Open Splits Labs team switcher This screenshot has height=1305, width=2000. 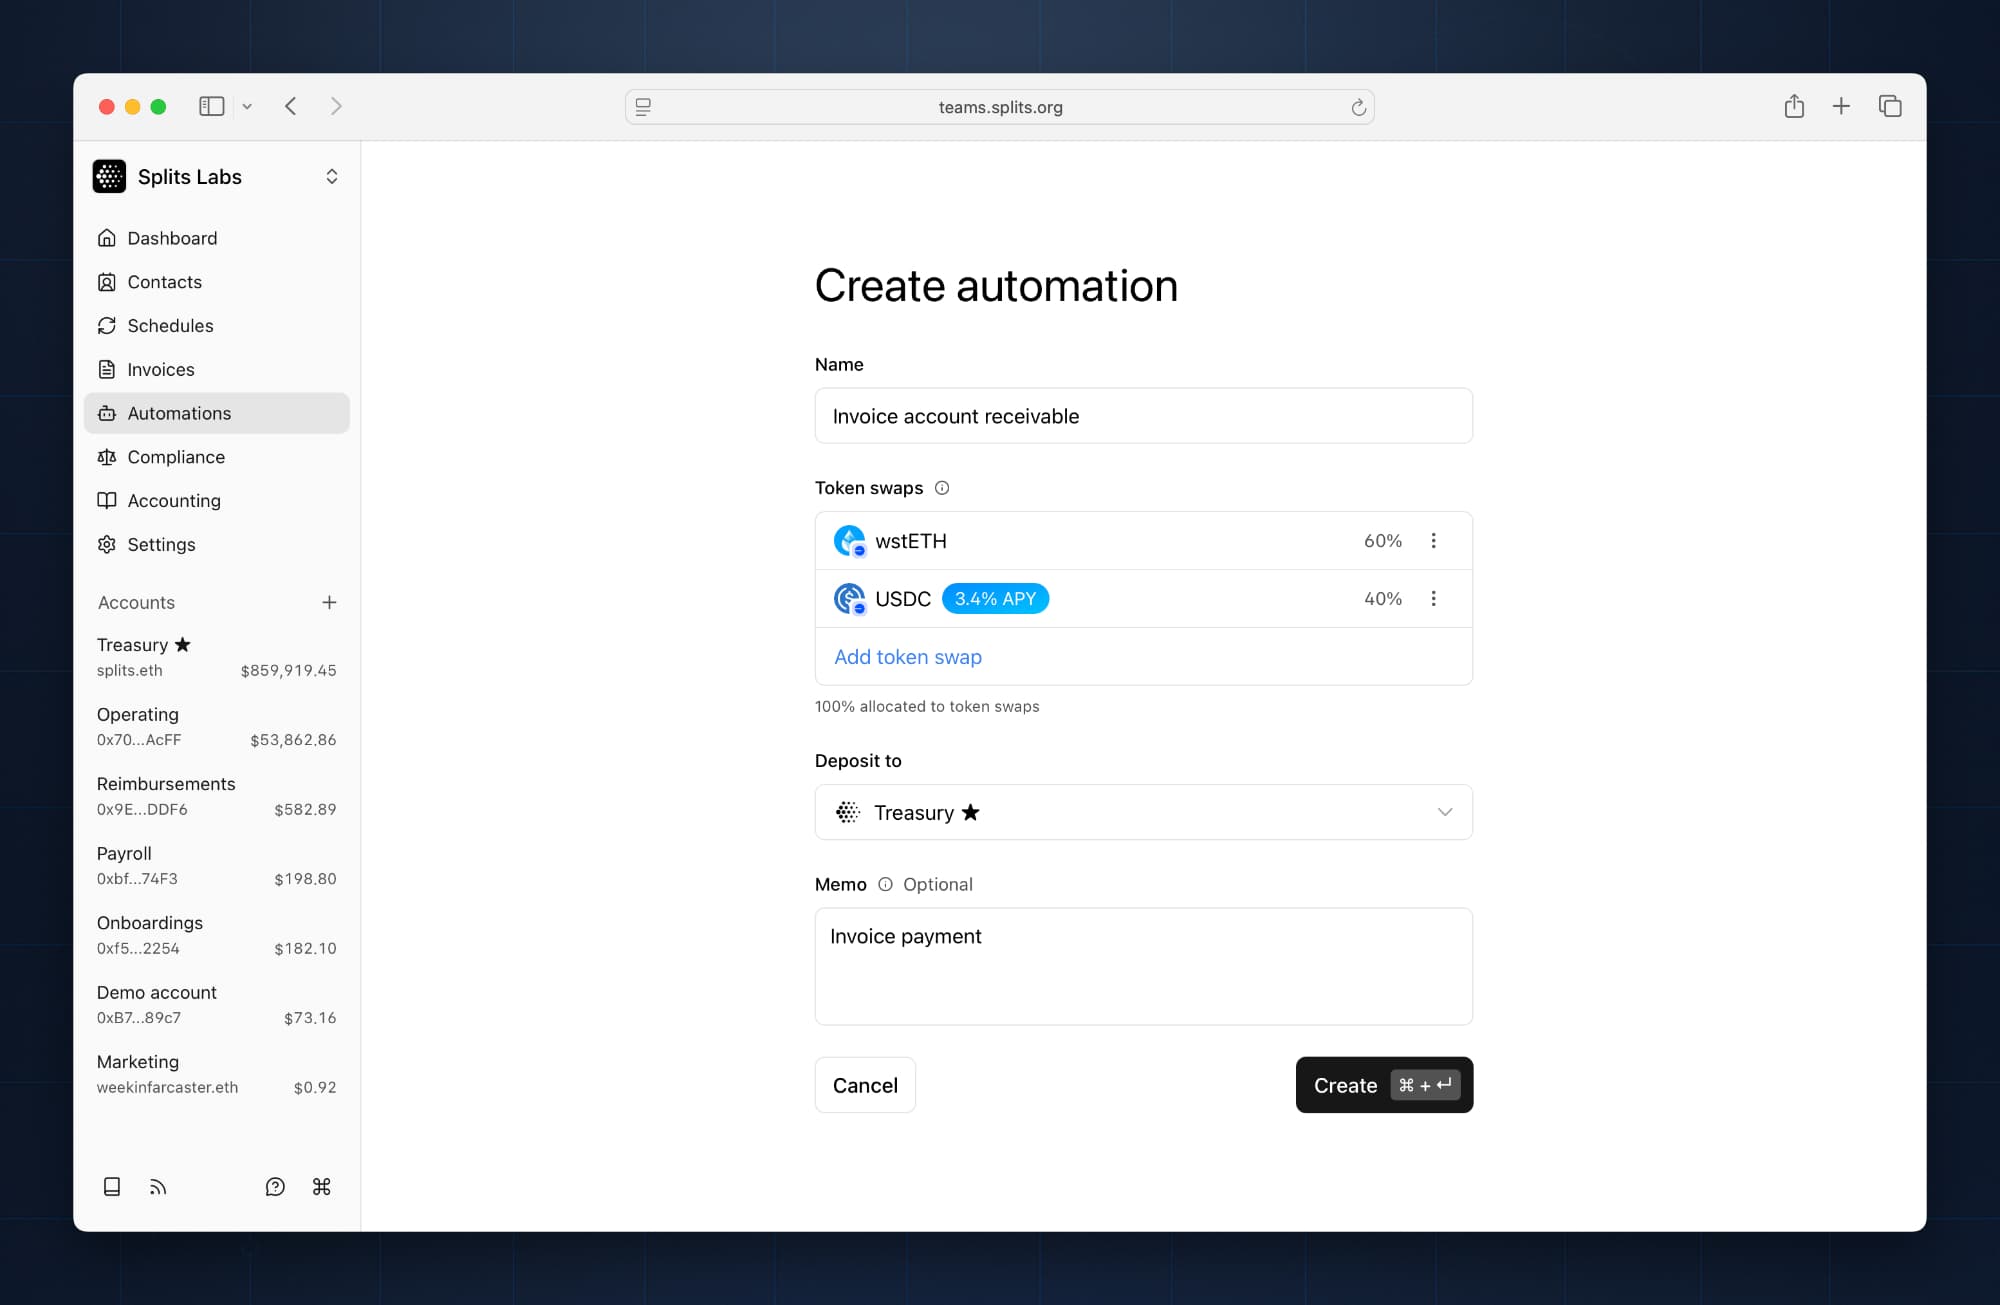coord(331,177)
